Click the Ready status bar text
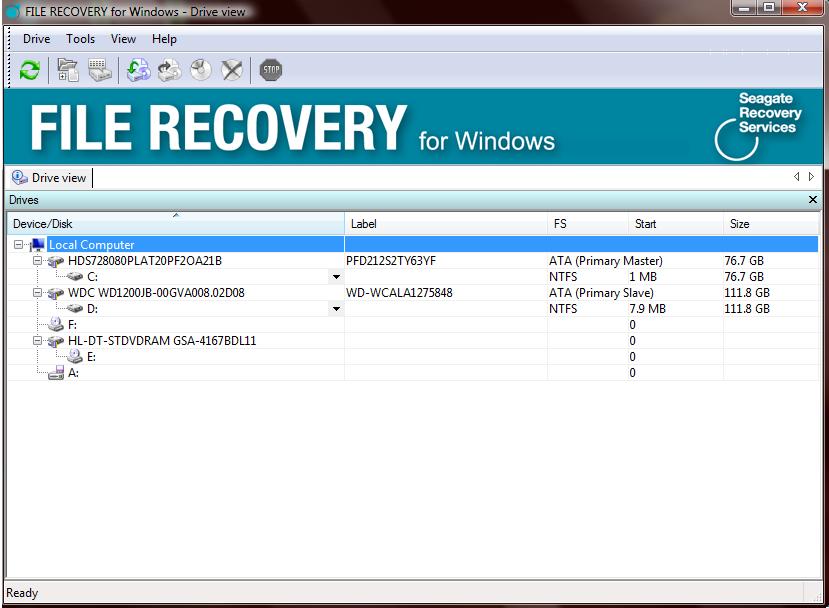Image resolution: width=829 pixels, height=608 pixels. tap(22, 593)
